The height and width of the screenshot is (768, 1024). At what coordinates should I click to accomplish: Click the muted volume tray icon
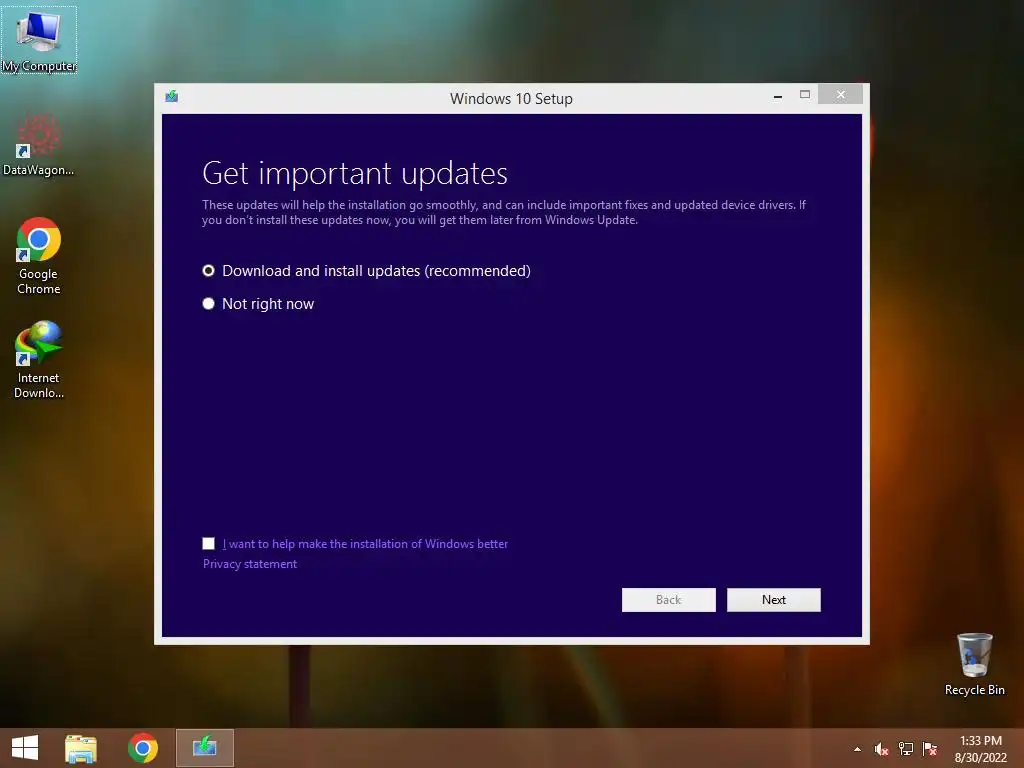[881, 749]
